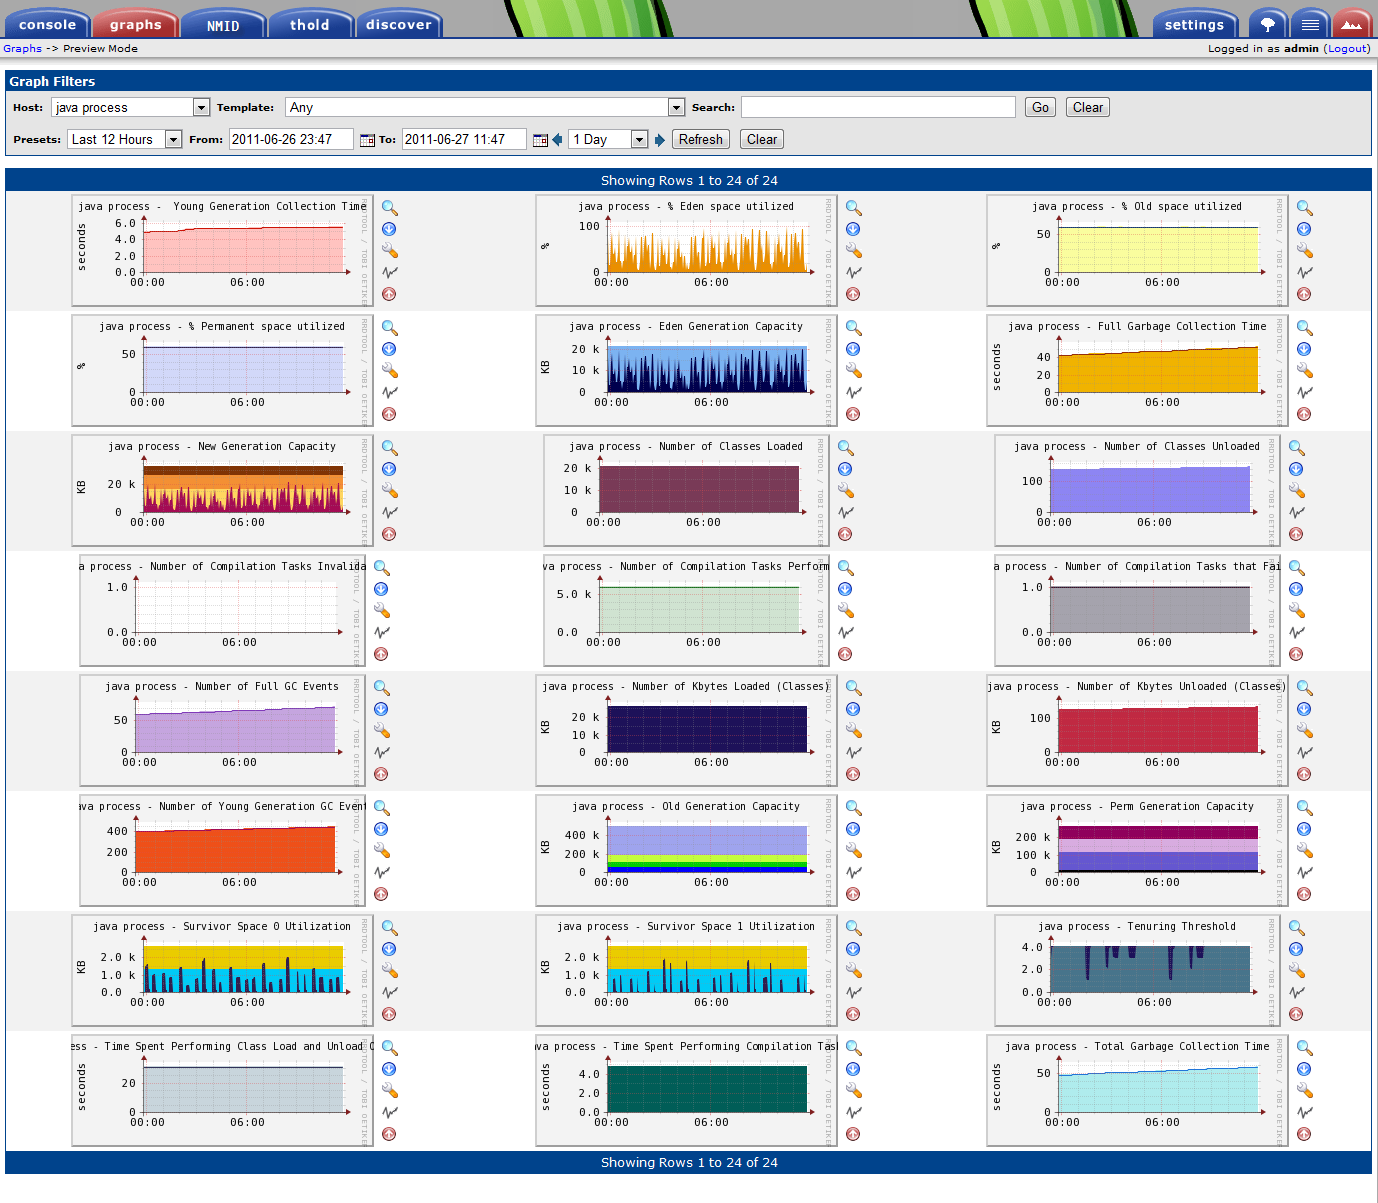This screenshot has width=1378, height=1203.
Task: Open the From date calendar picker
Action: click(367, 140)
